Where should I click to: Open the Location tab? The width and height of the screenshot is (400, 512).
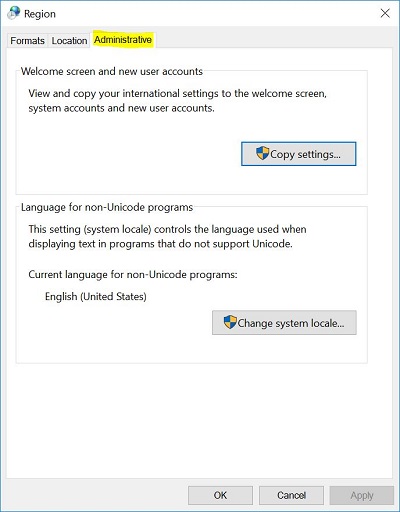pos(69,41)
